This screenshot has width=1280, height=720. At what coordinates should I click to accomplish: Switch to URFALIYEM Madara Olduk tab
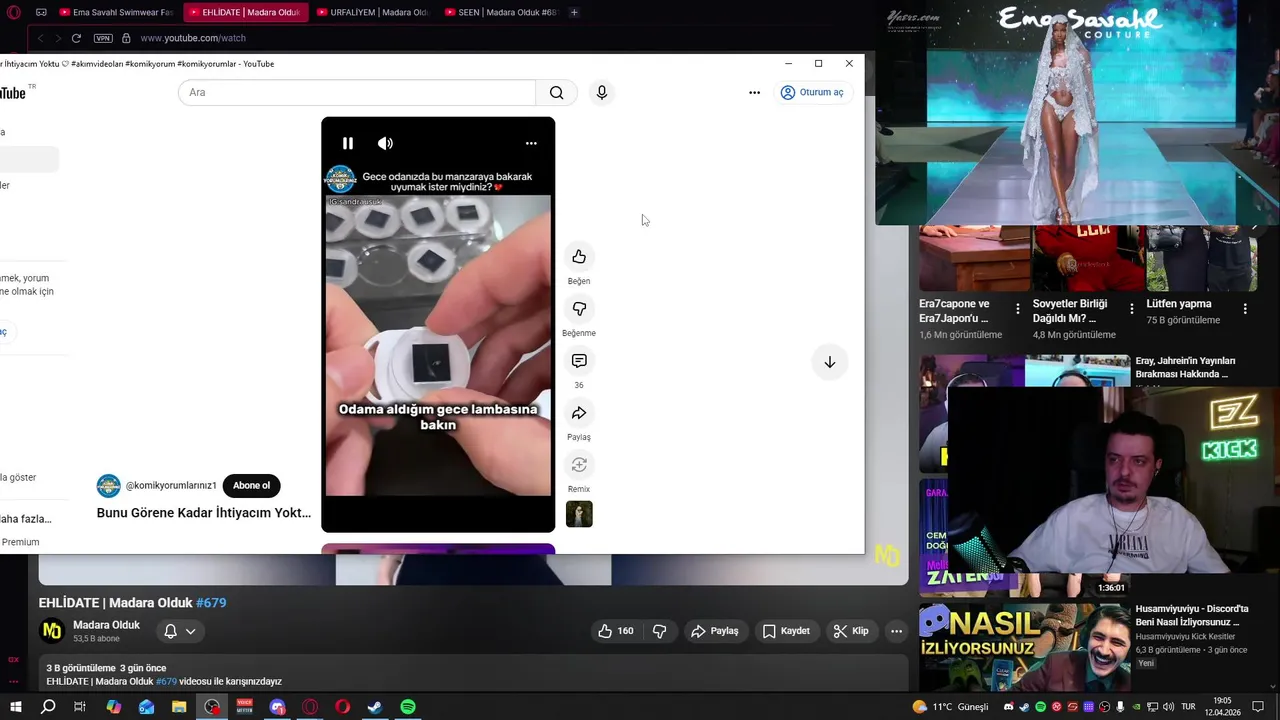point(372,12)
